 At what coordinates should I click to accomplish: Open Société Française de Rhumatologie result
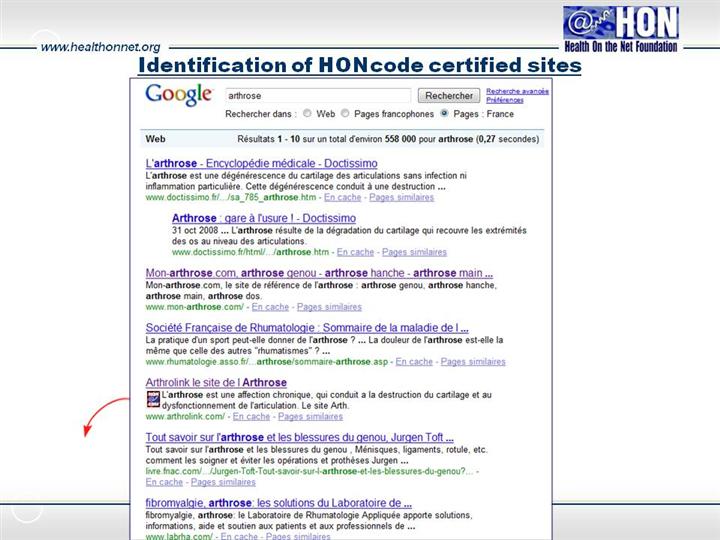(x=307, y=328)
